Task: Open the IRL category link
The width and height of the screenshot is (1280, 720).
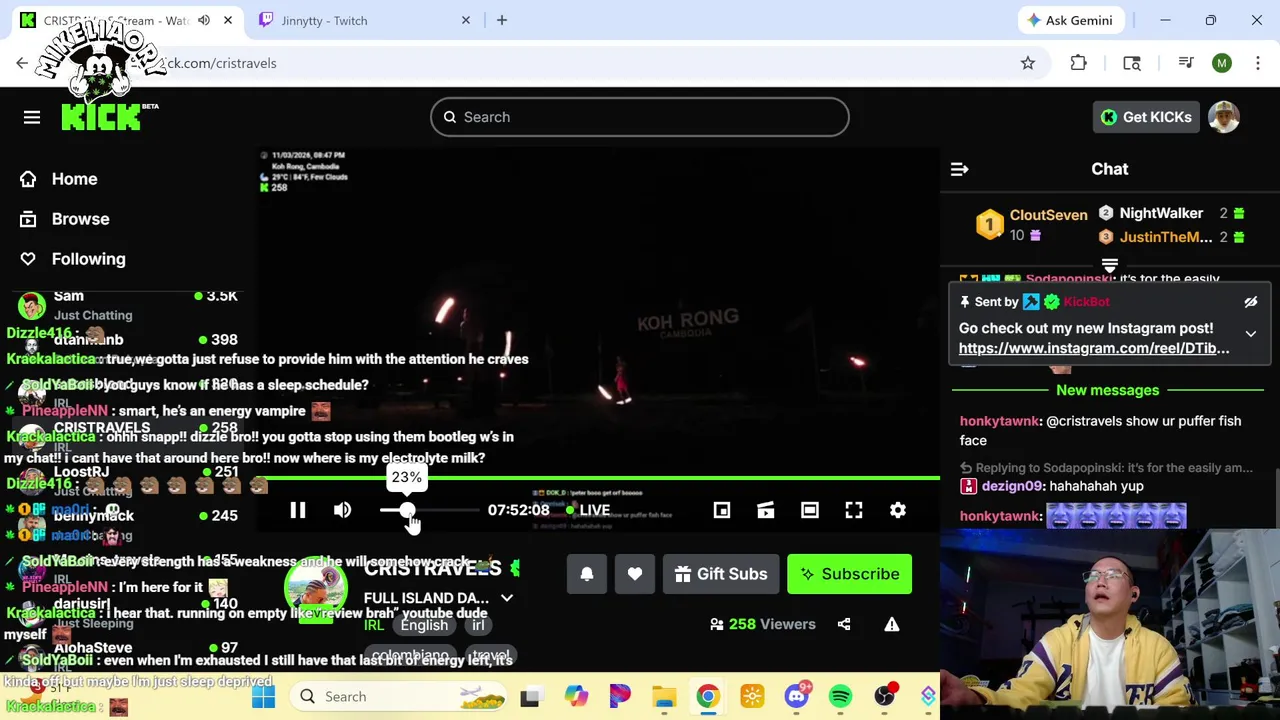Action: pos(374,625)
